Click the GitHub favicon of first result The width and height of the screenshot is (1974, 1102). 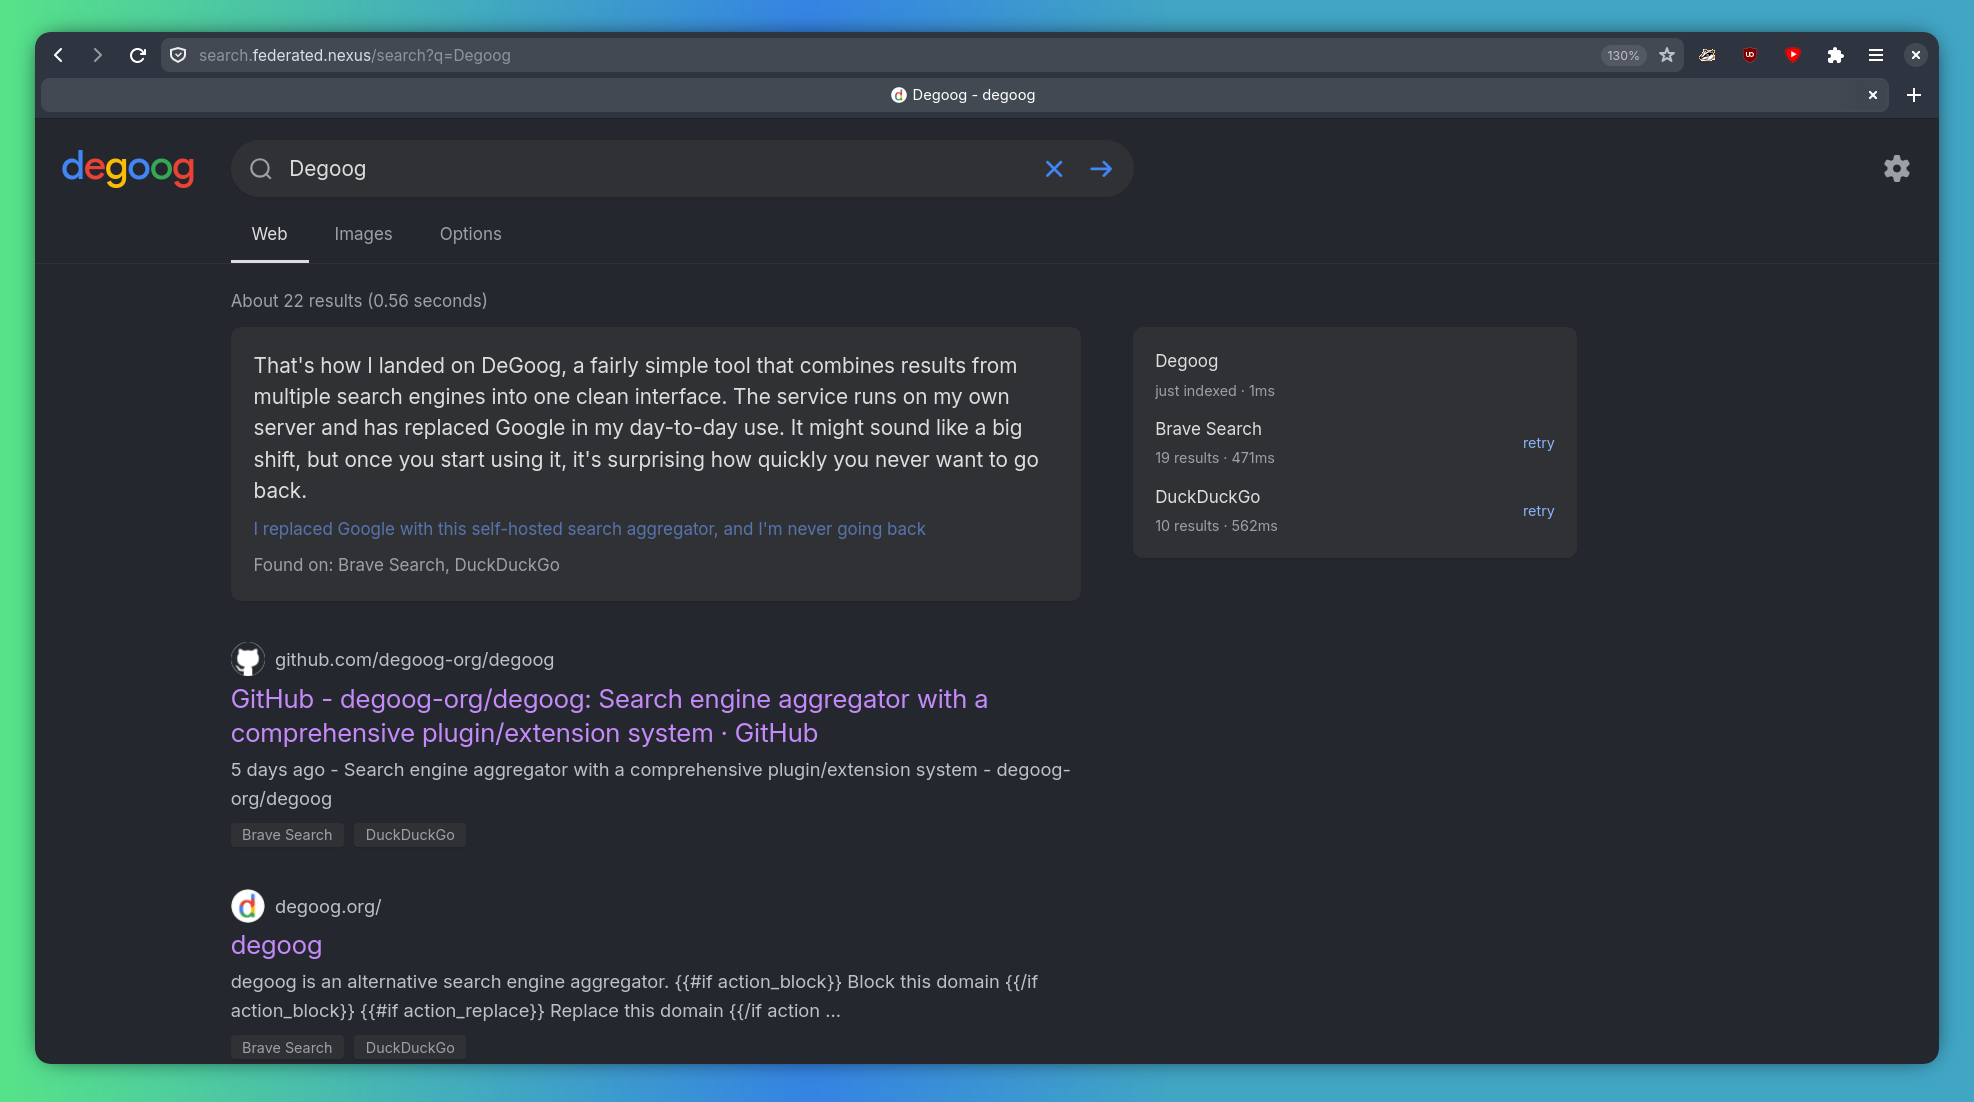(248, 659)
